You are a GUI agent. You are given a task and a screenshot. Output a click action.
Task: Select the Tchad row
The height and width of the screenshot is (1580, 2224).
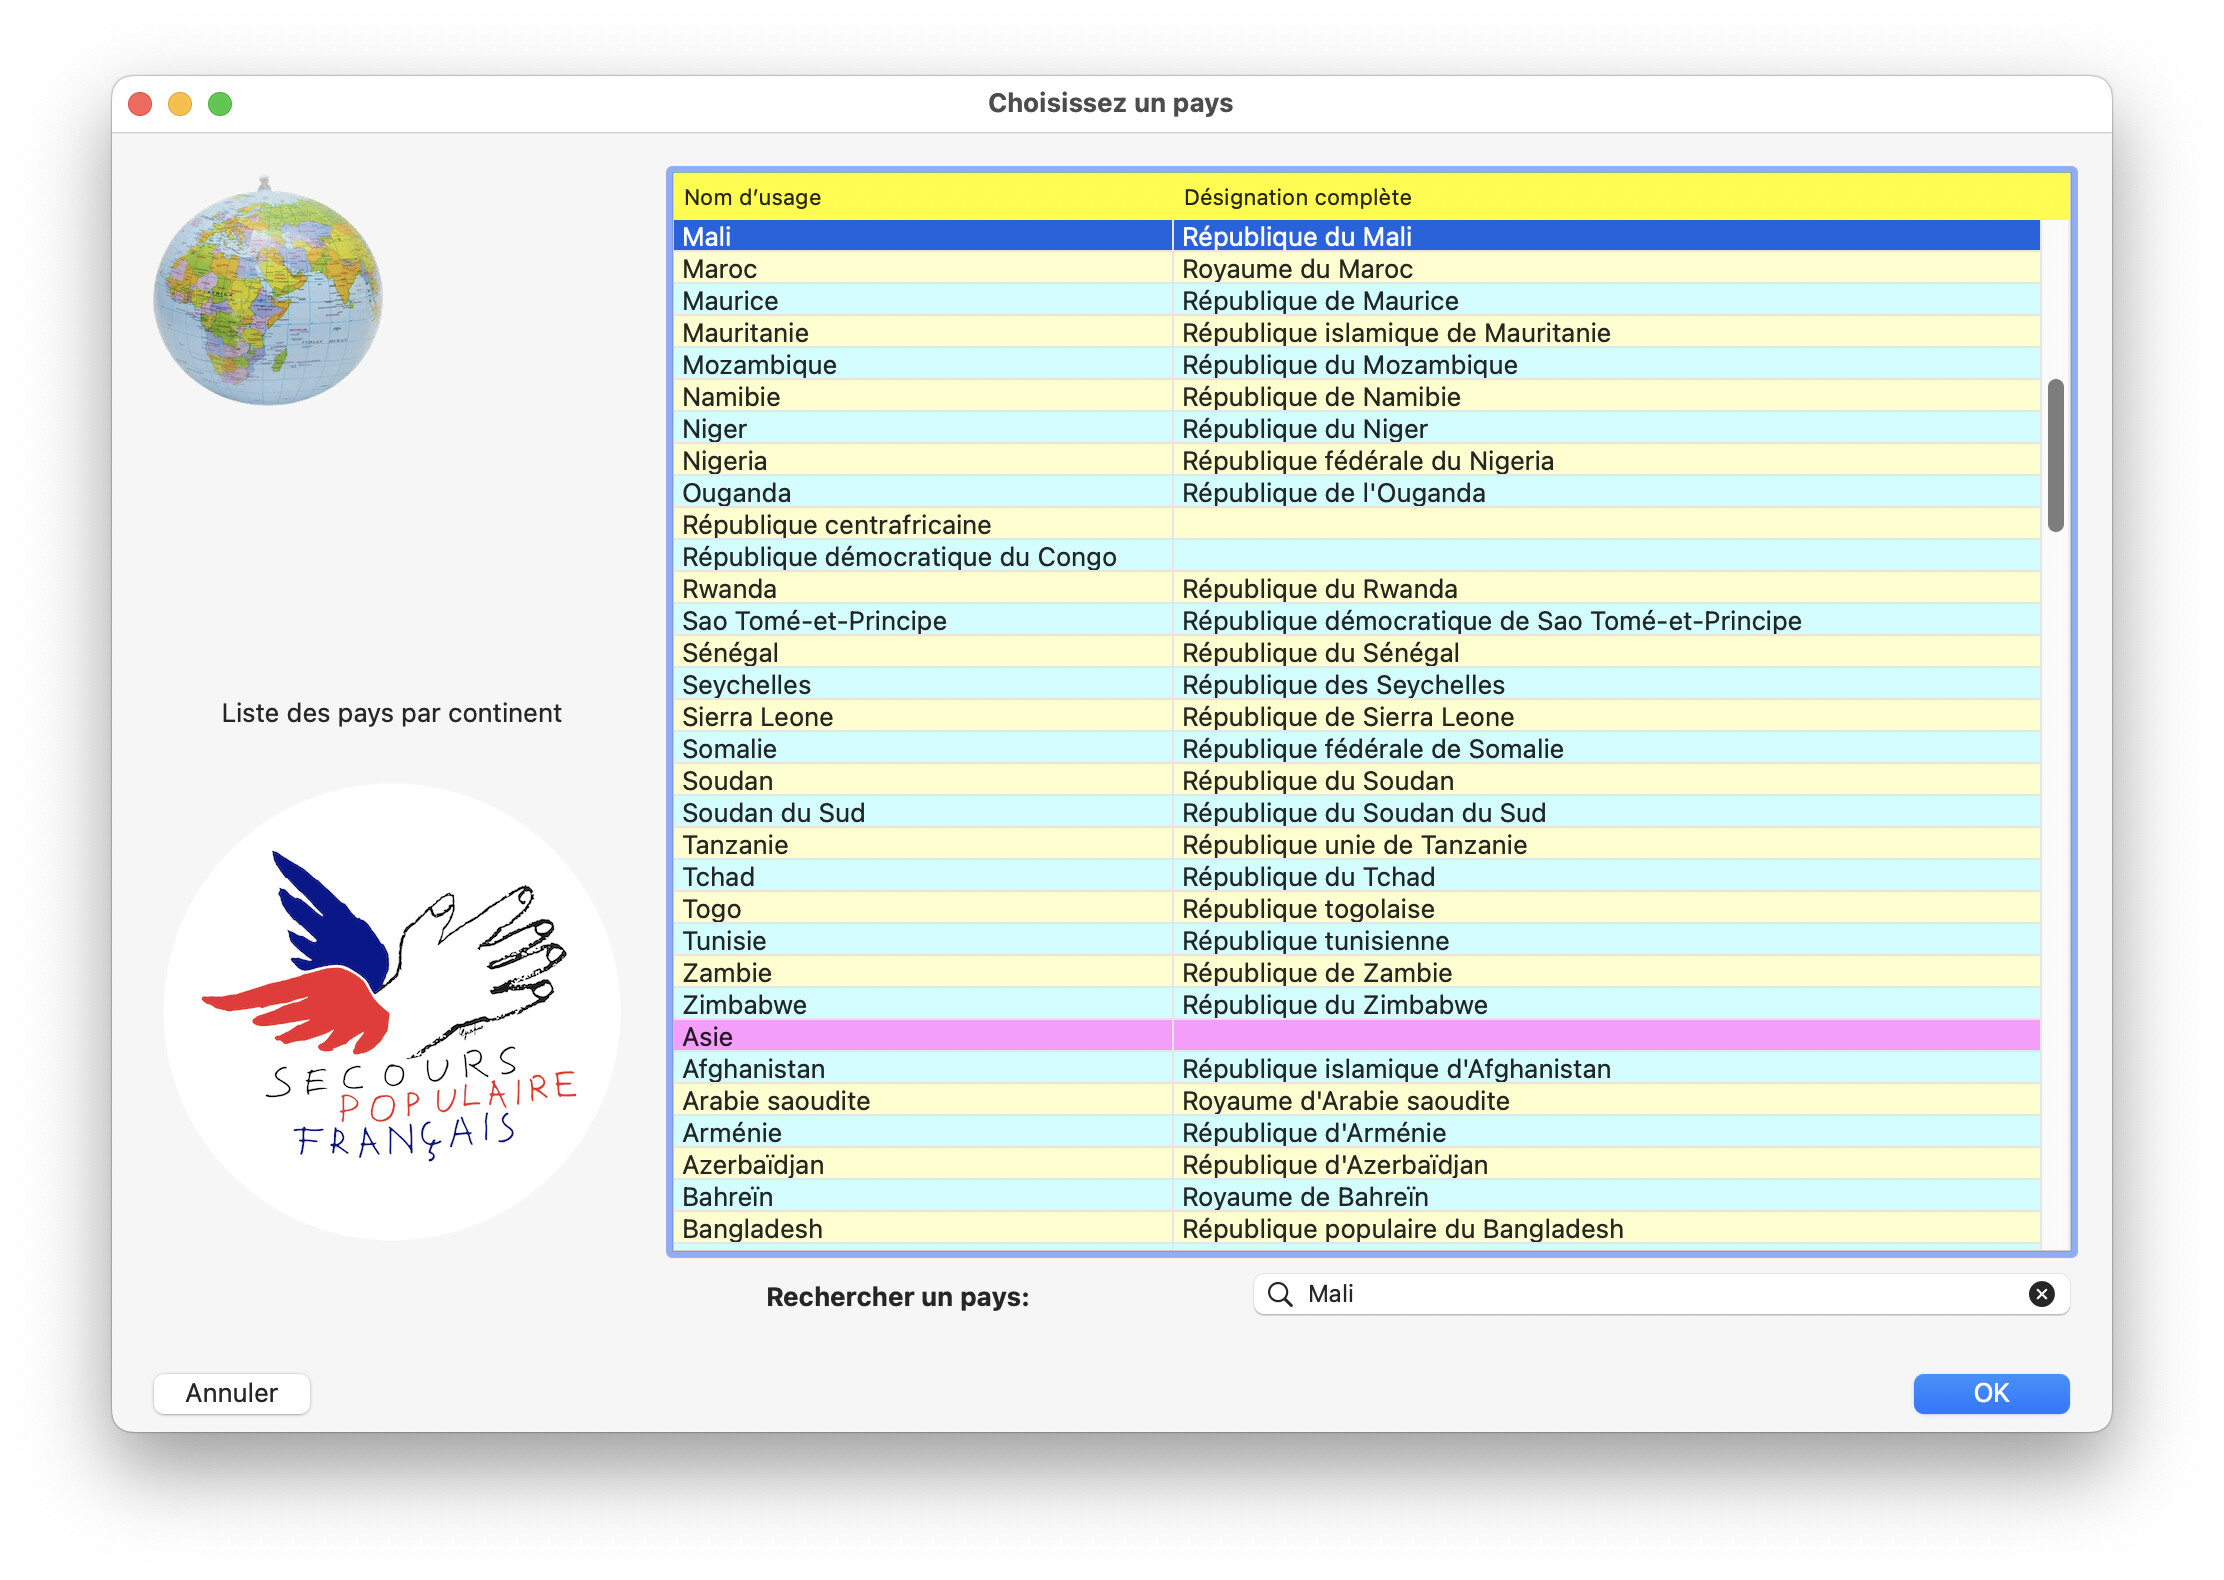tap(1357, 876)
